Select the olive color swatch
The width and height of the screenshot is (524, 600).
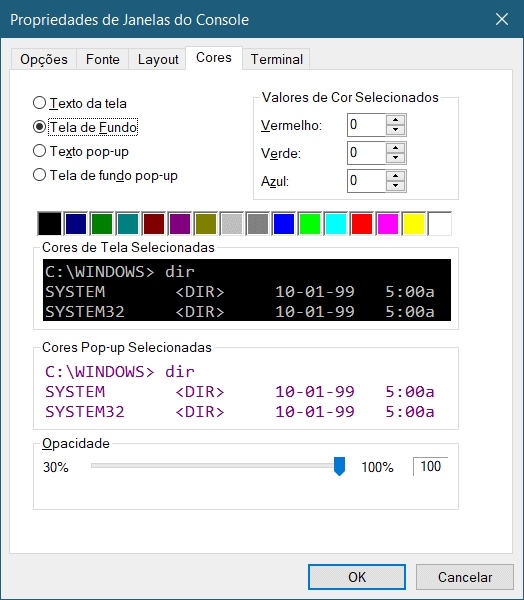pos(206,223)
